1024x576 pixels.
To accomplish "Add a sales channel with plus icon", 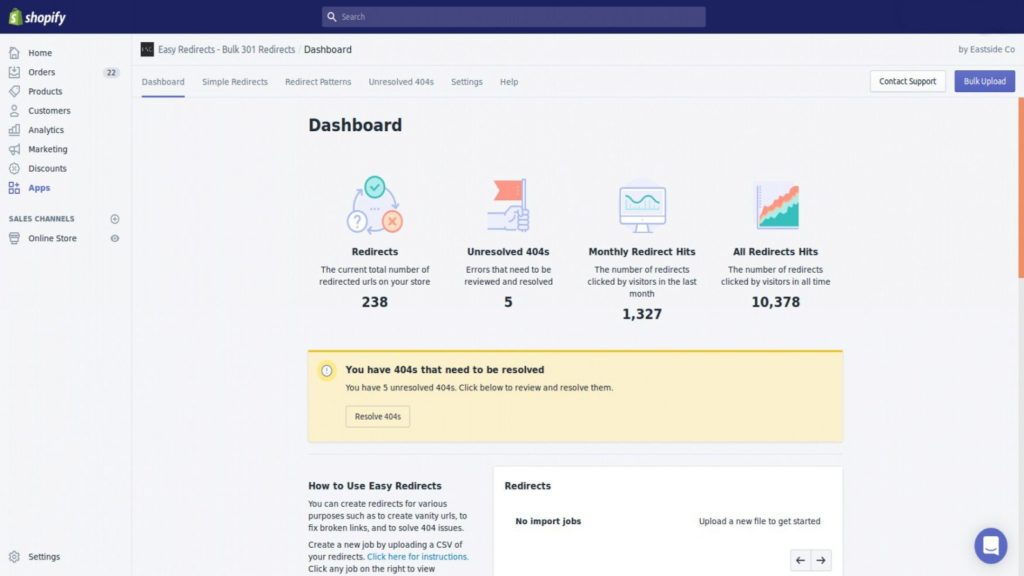I will click(115, 219).
